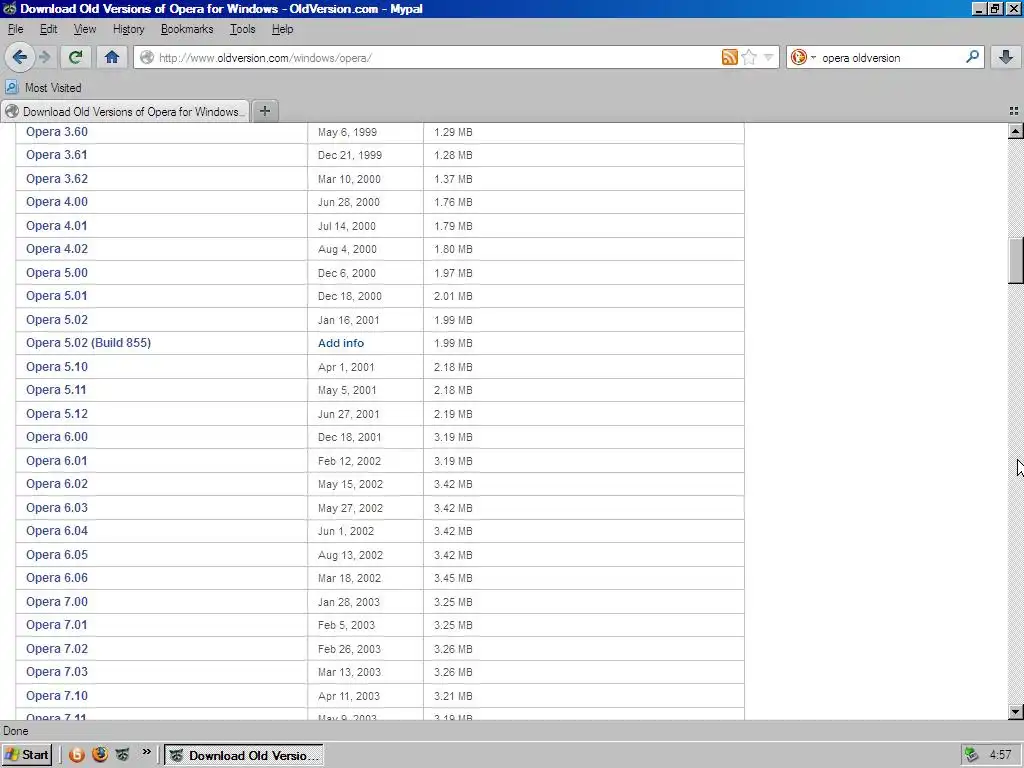Select the Download Old Versions of Opera tab
The width and height of the screenshot is (1024, 768).
coord(125,111)
